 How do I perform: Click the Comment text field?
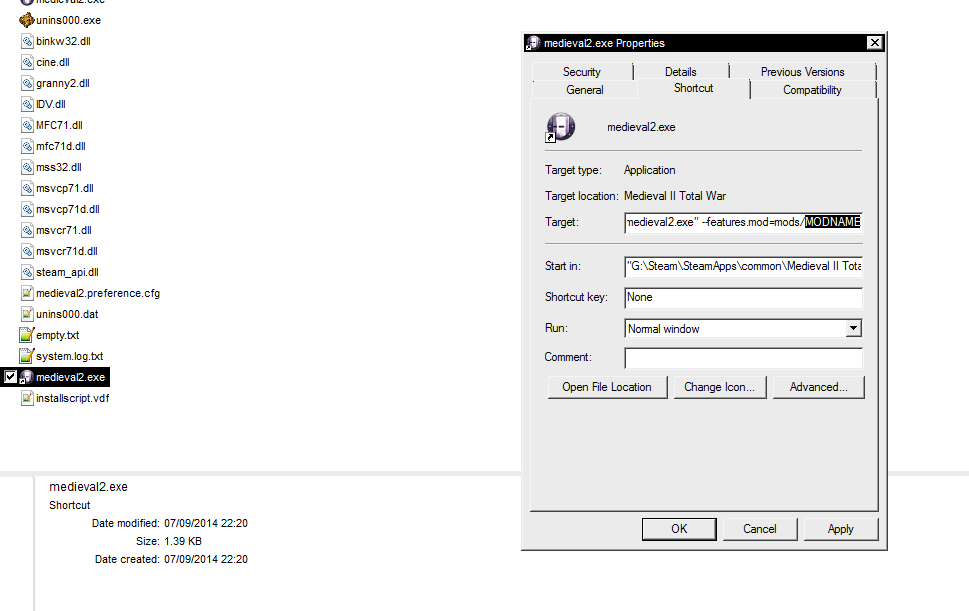(743, 358)
